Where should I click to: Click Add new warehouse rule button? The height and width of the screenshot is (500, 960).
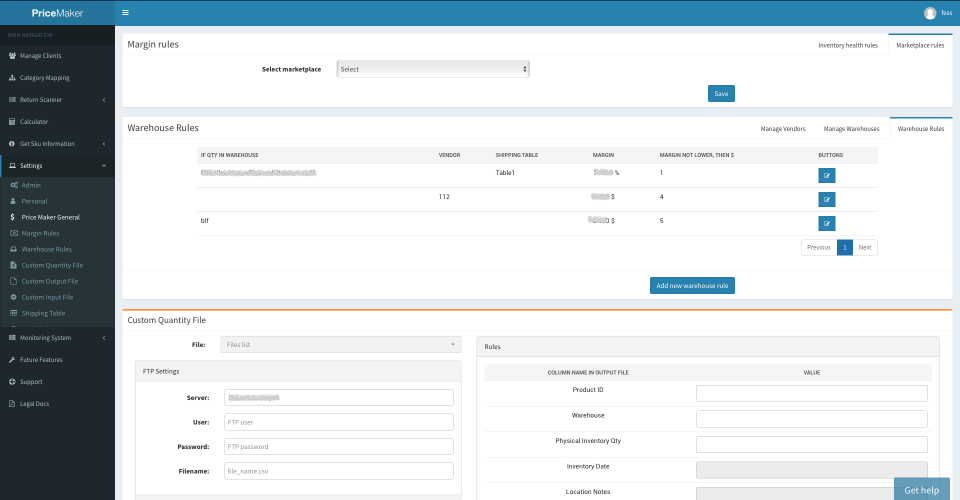click(692, 286)
